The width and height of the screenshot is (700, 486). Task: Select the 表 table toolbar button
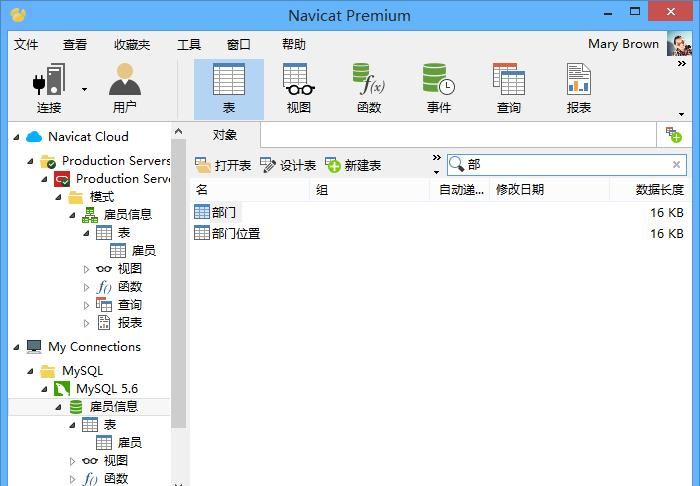click(x=229, y=89)
